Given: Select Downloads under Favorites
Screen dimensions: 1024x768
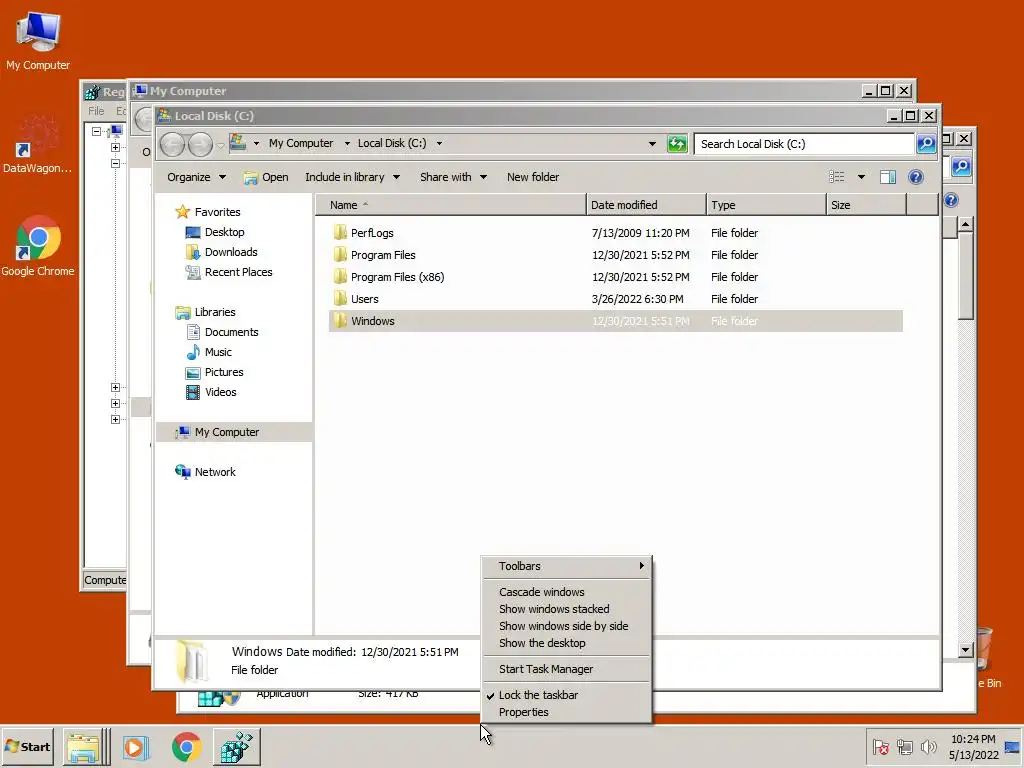Looking at the screenshot, I should 221,252.
